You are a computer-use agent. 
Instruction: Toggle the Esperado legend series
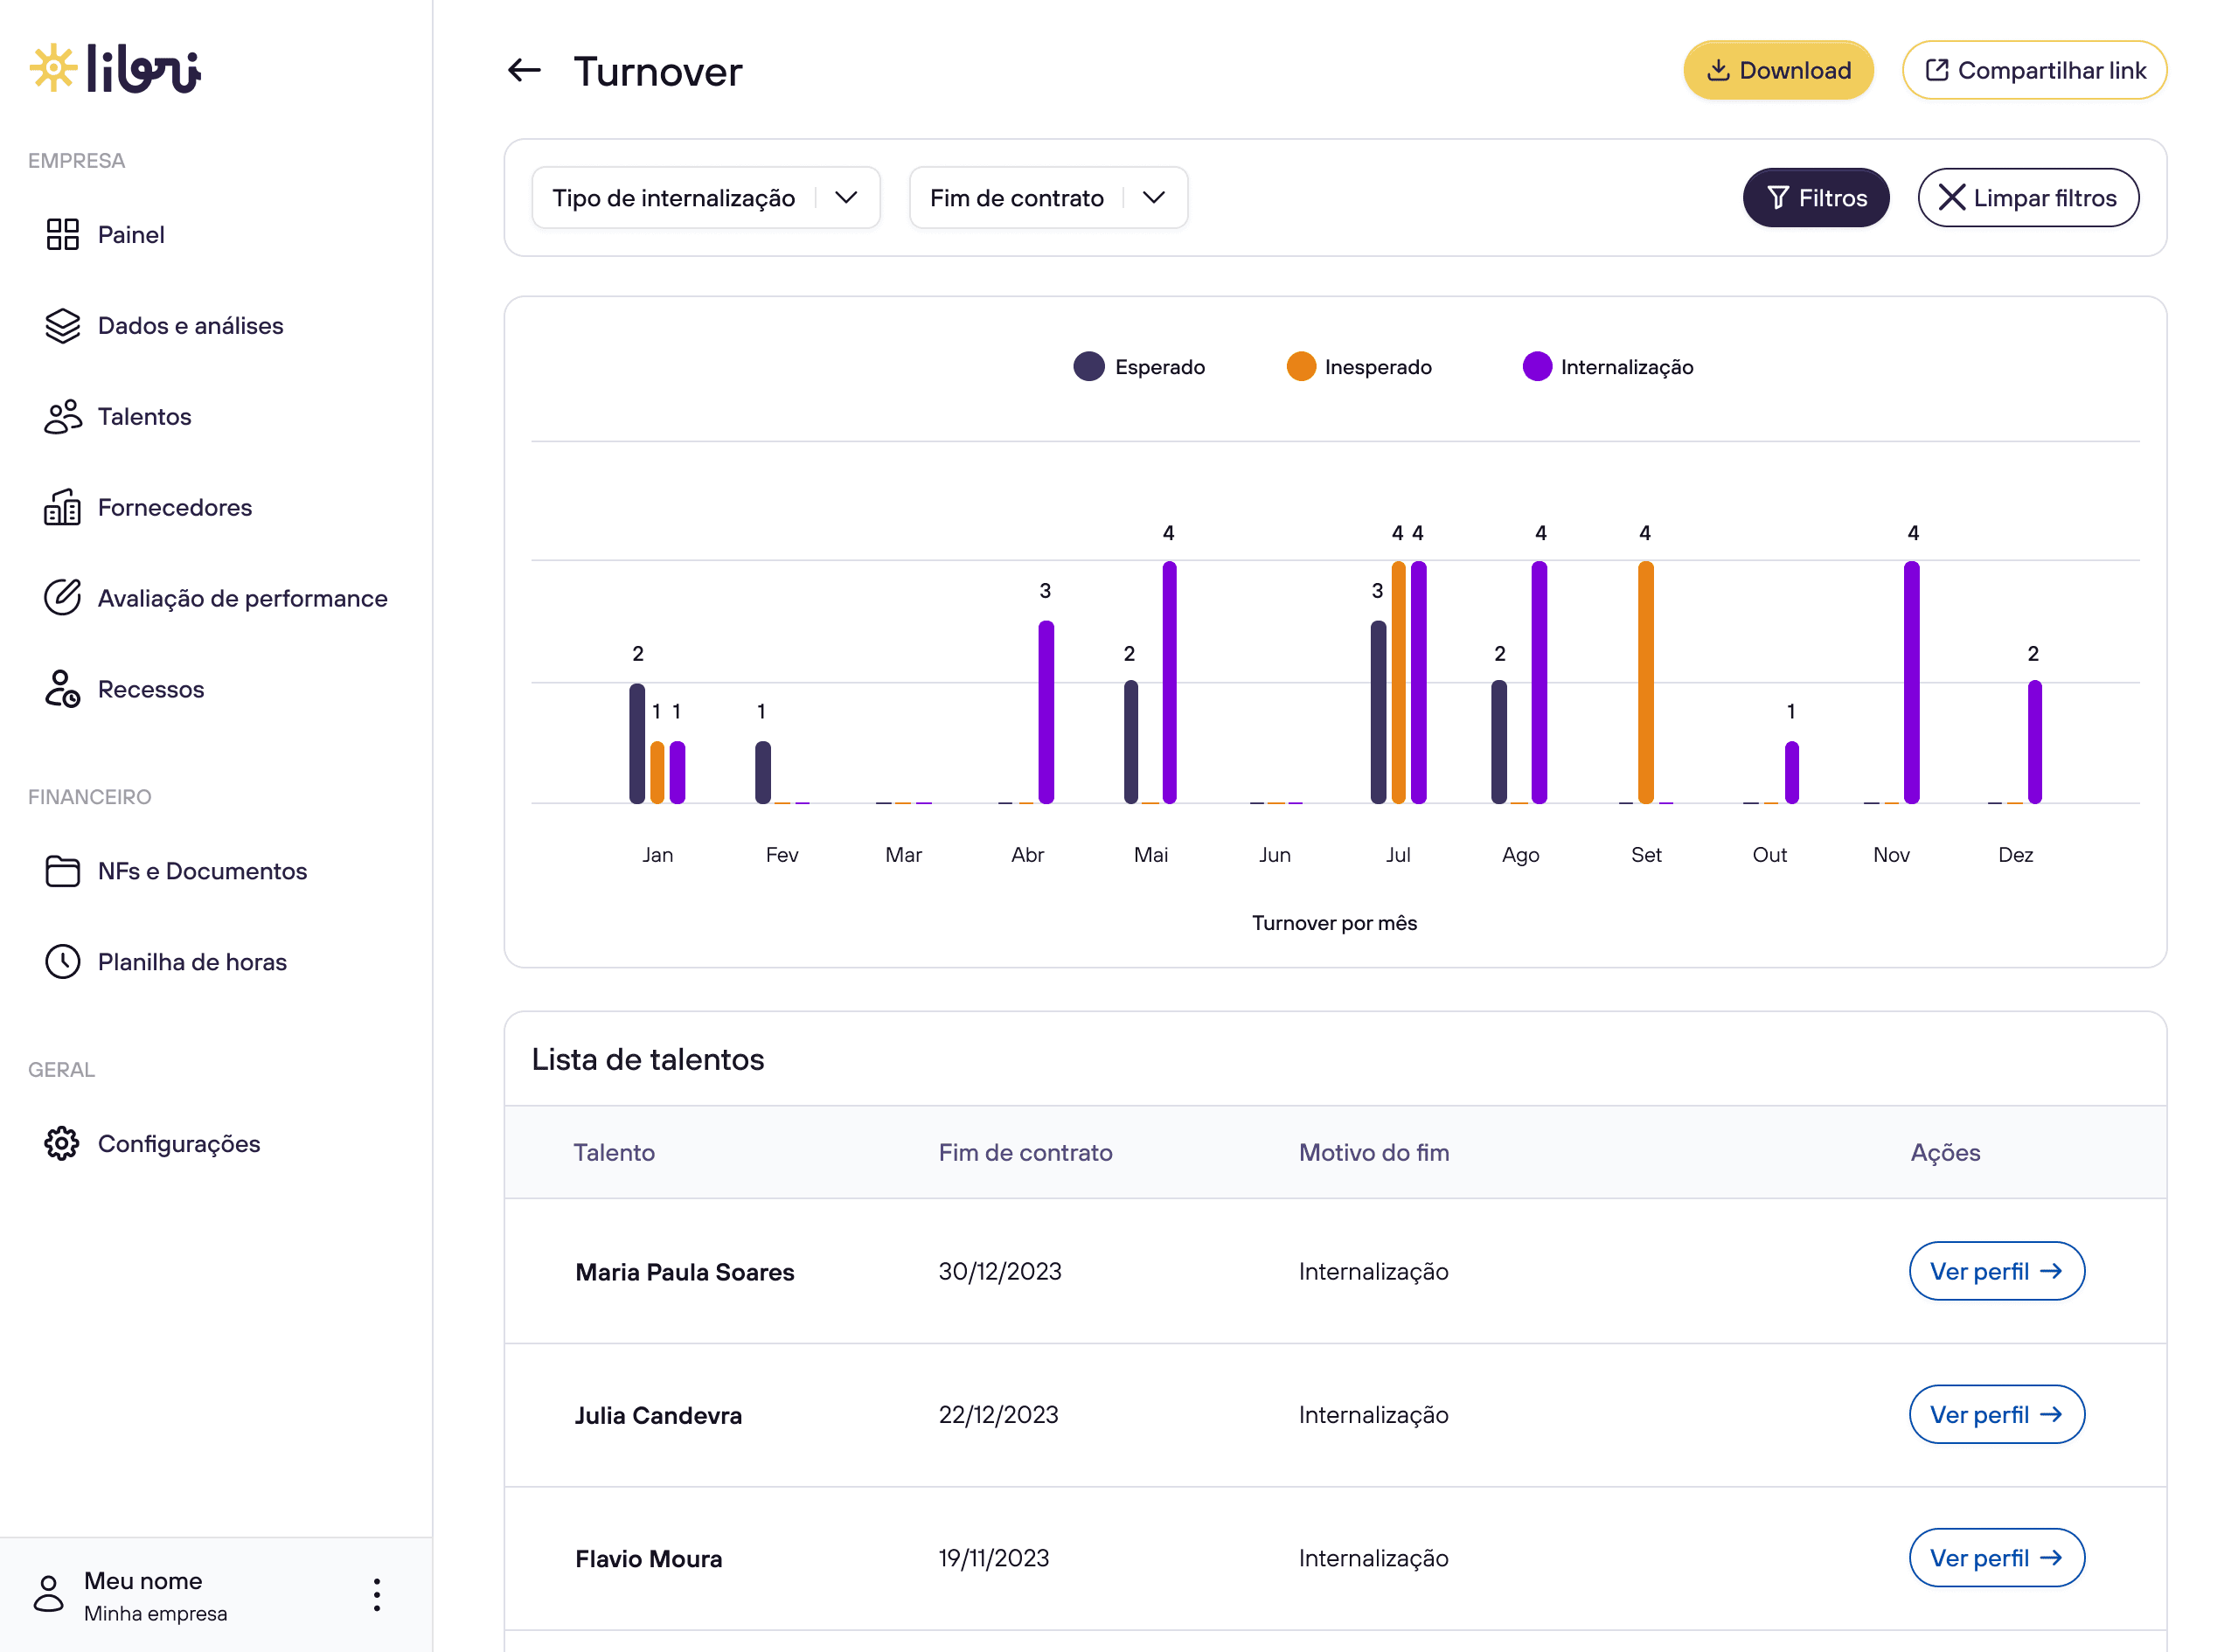[x=1139, y=367]
